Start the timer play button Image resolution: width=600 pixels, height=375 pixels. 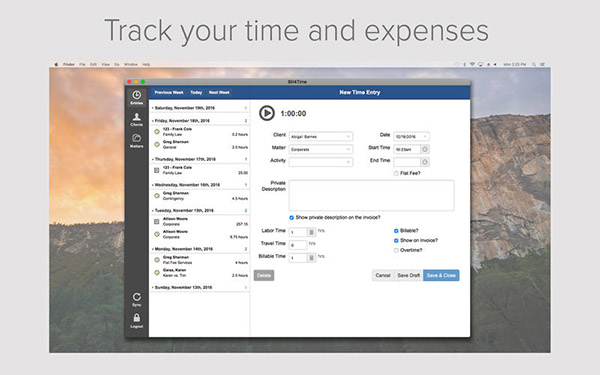pos(267,113)
